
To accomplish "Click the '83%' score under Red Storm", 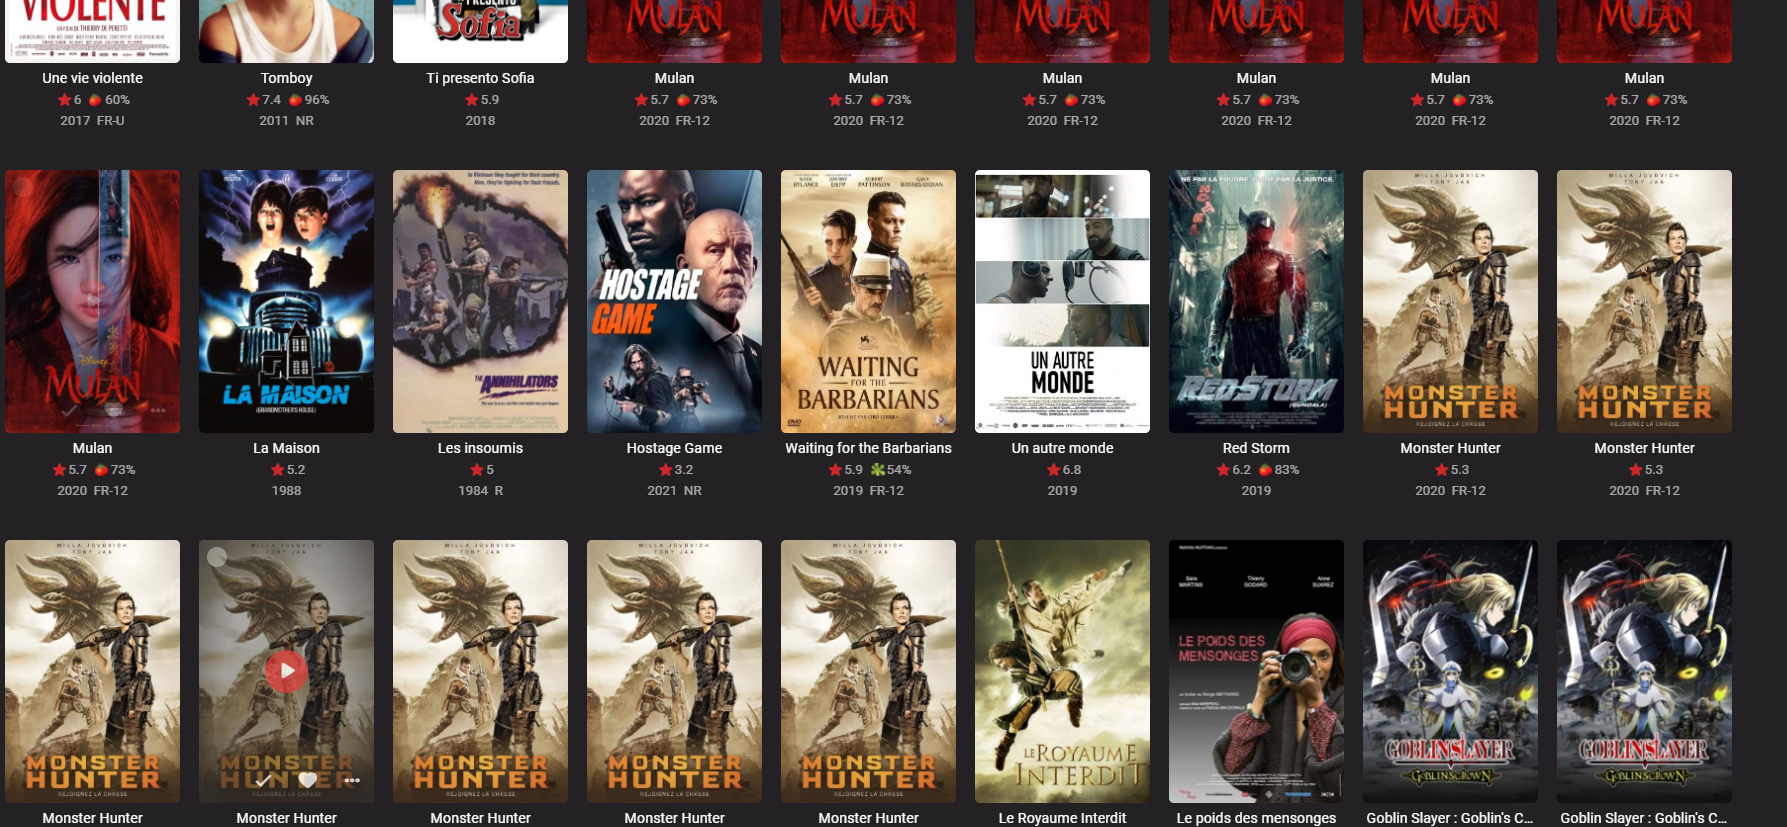I will pyautogui.click(x=1287, y=470).
